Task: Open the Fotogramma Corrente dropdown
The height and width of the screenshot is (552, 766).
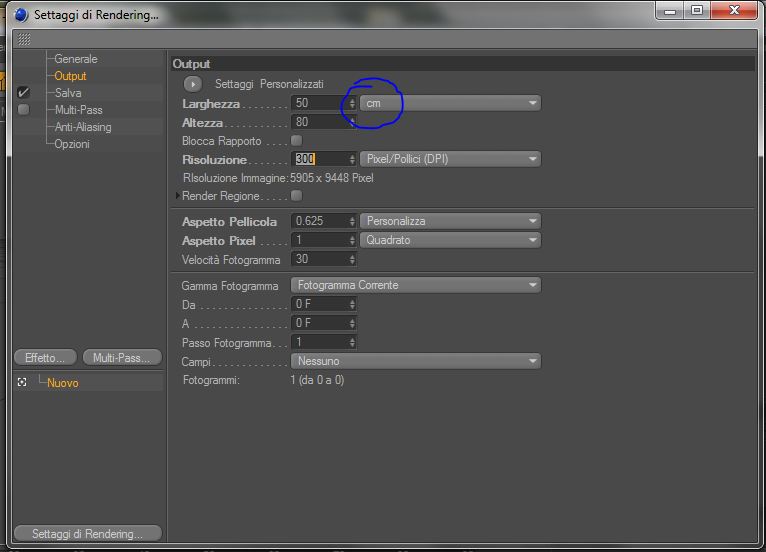Action: click(416, 285)
